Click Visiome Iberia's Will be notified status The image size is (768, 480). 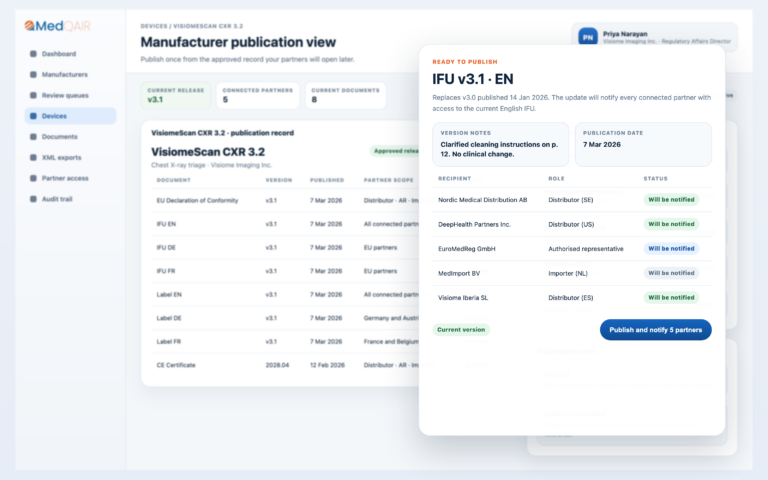click(671, 298)
